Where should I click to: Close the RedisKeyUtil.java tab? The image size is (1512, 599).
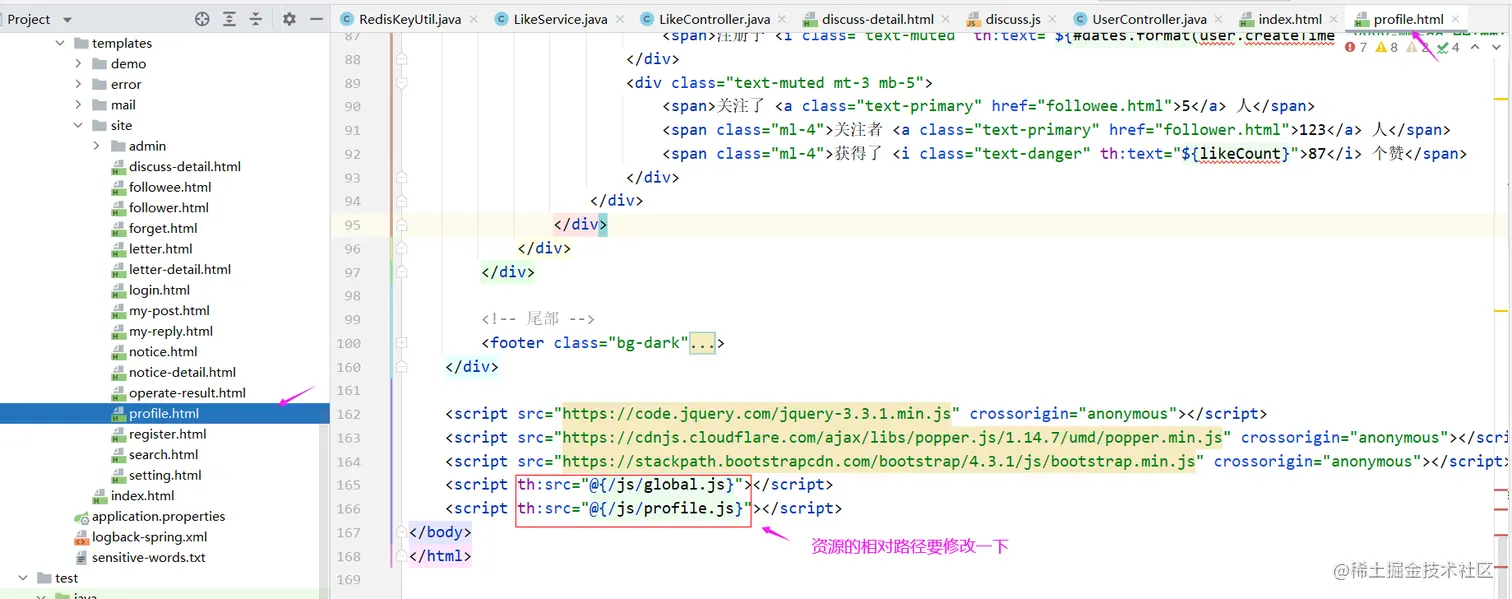point(475,19)
